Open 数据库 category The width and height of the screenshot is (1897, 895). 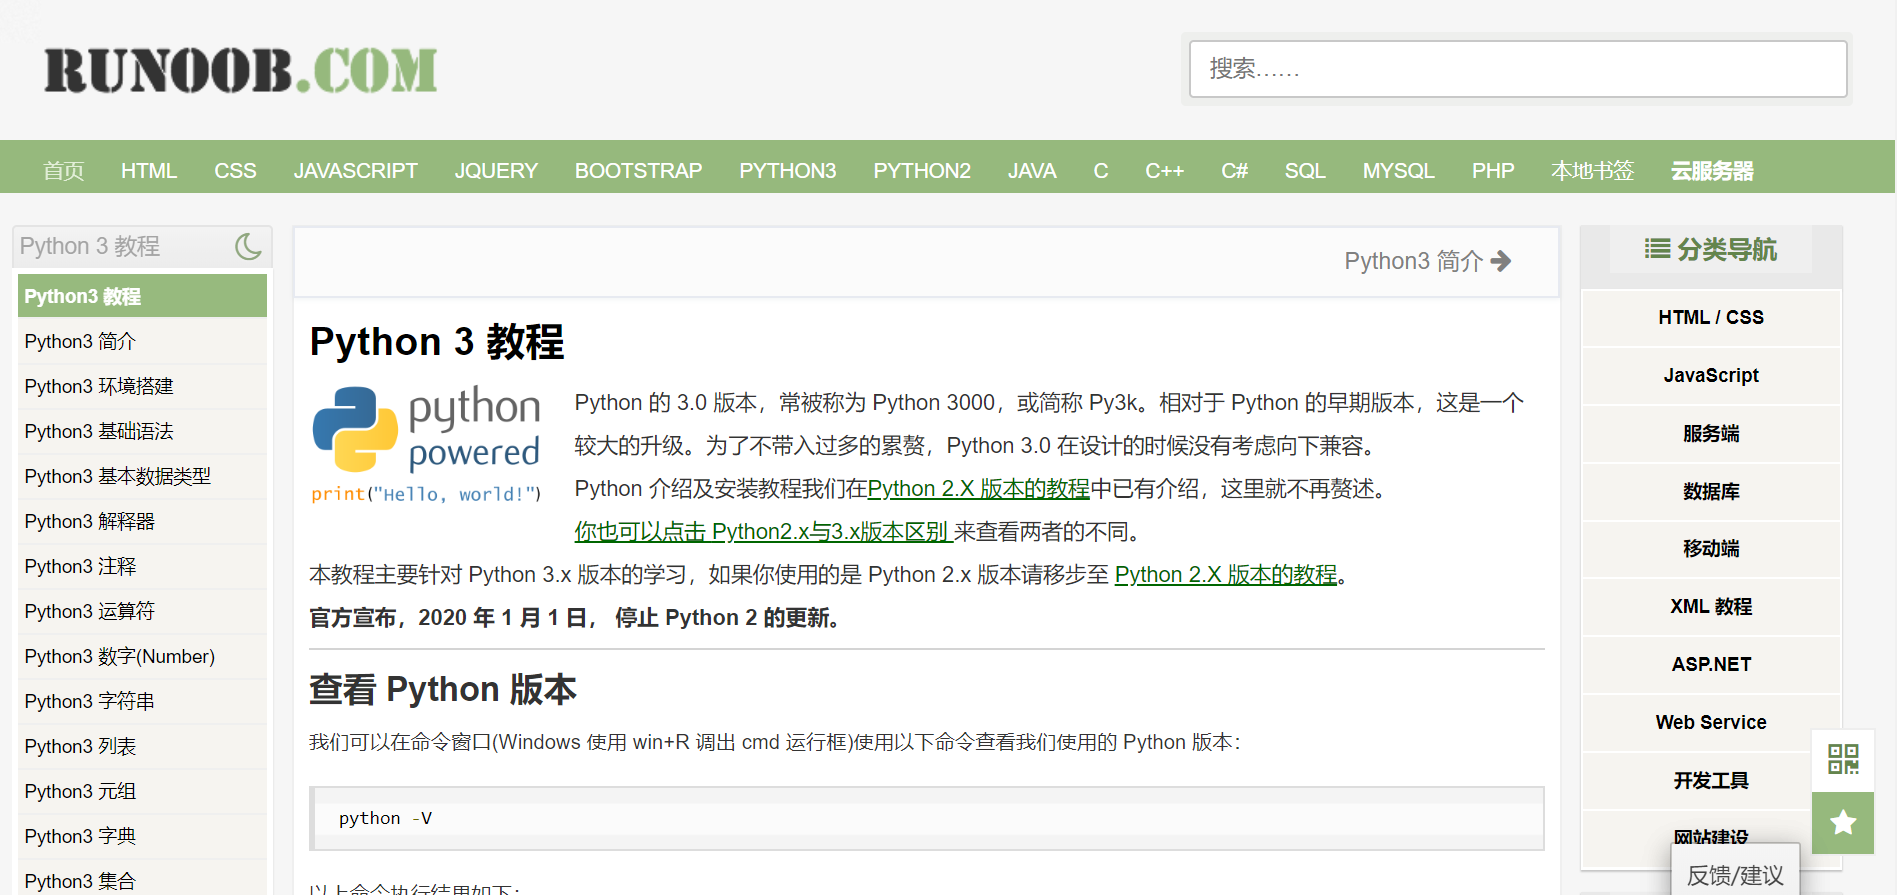tap(1711, 491)
